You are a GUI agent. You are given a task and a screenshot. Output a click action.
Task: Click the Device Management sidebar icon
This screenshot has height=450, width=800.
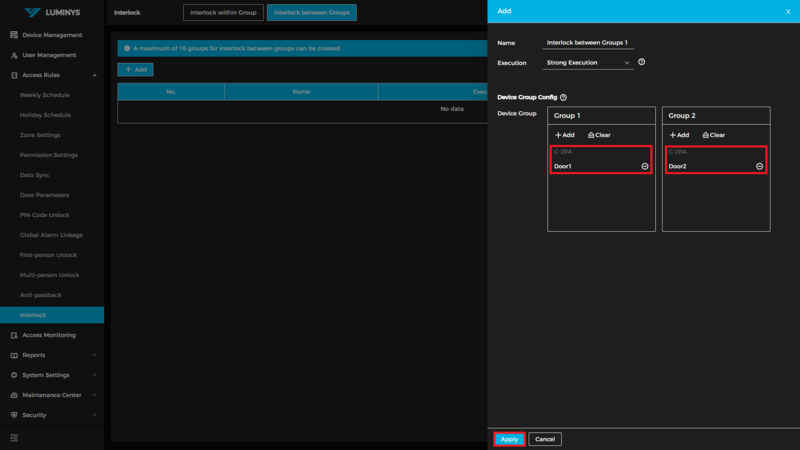point(14,35)
